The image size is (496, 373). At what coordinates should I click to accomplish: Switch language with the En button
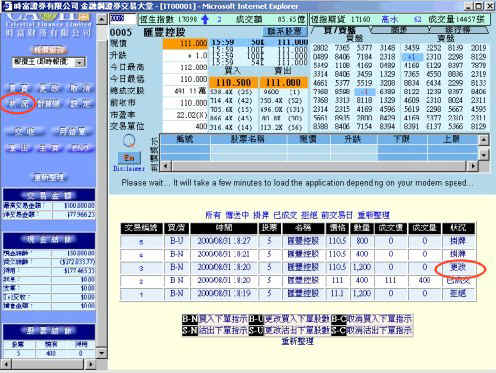[129, 158]
